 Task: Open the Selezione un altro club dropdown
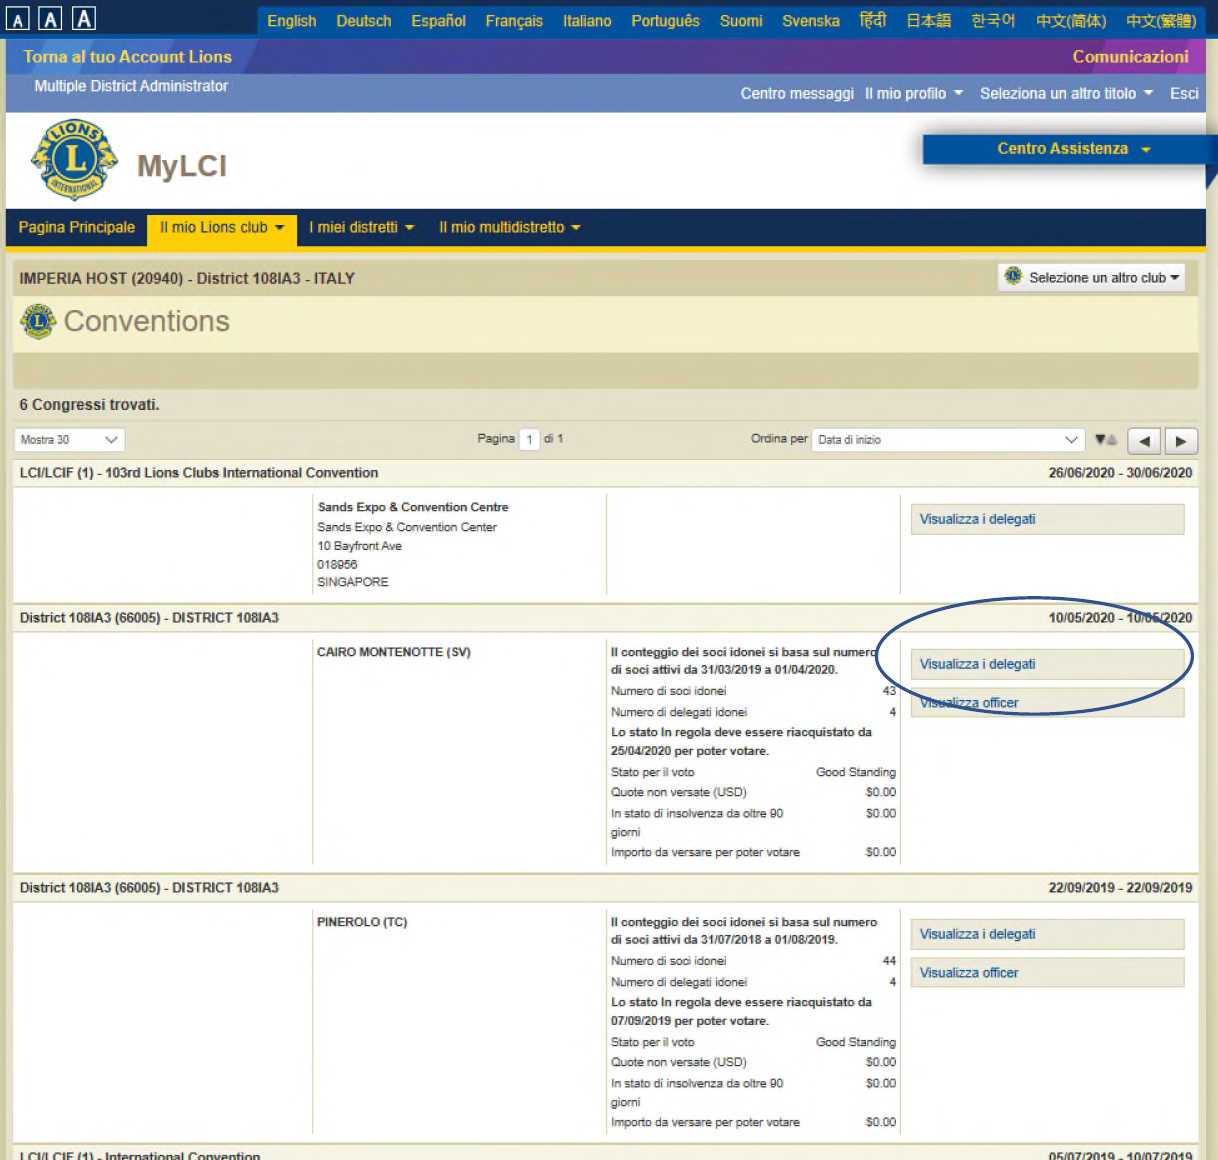click(x=1092, y=277)
